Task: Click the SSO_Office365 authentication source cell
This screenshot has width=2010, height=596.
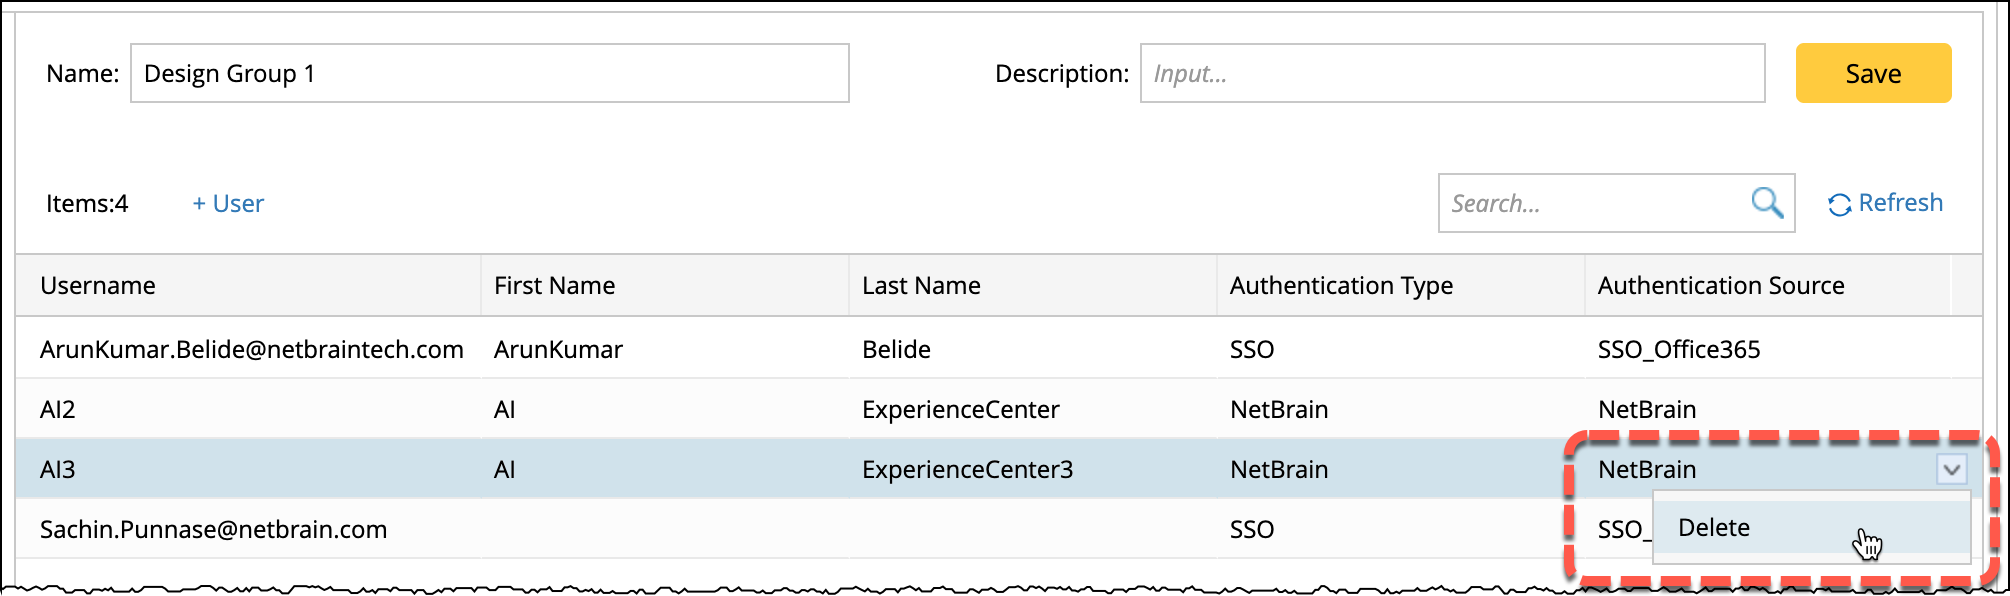Action: (x=1678, y=349)
